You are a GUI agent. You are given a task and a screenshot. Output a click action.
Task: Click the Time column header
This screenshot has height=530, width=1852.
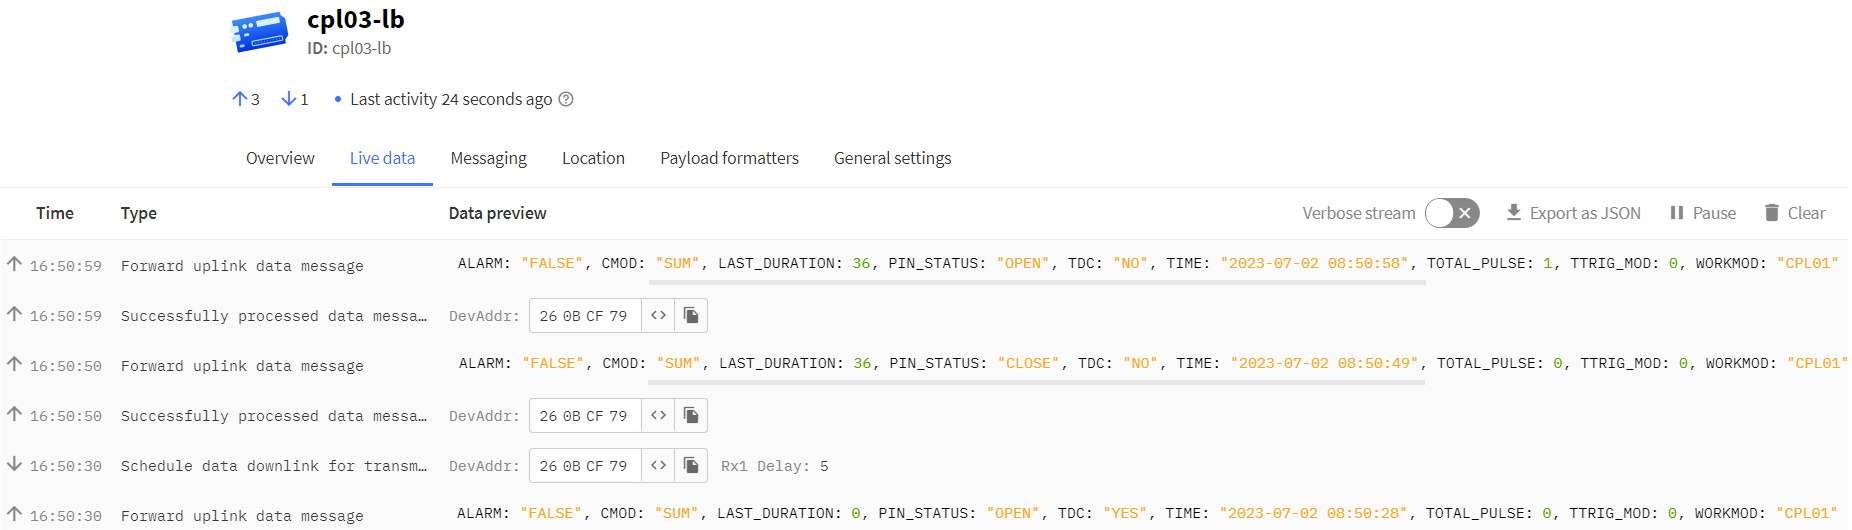pyautogui.click(x=55, y=213)
